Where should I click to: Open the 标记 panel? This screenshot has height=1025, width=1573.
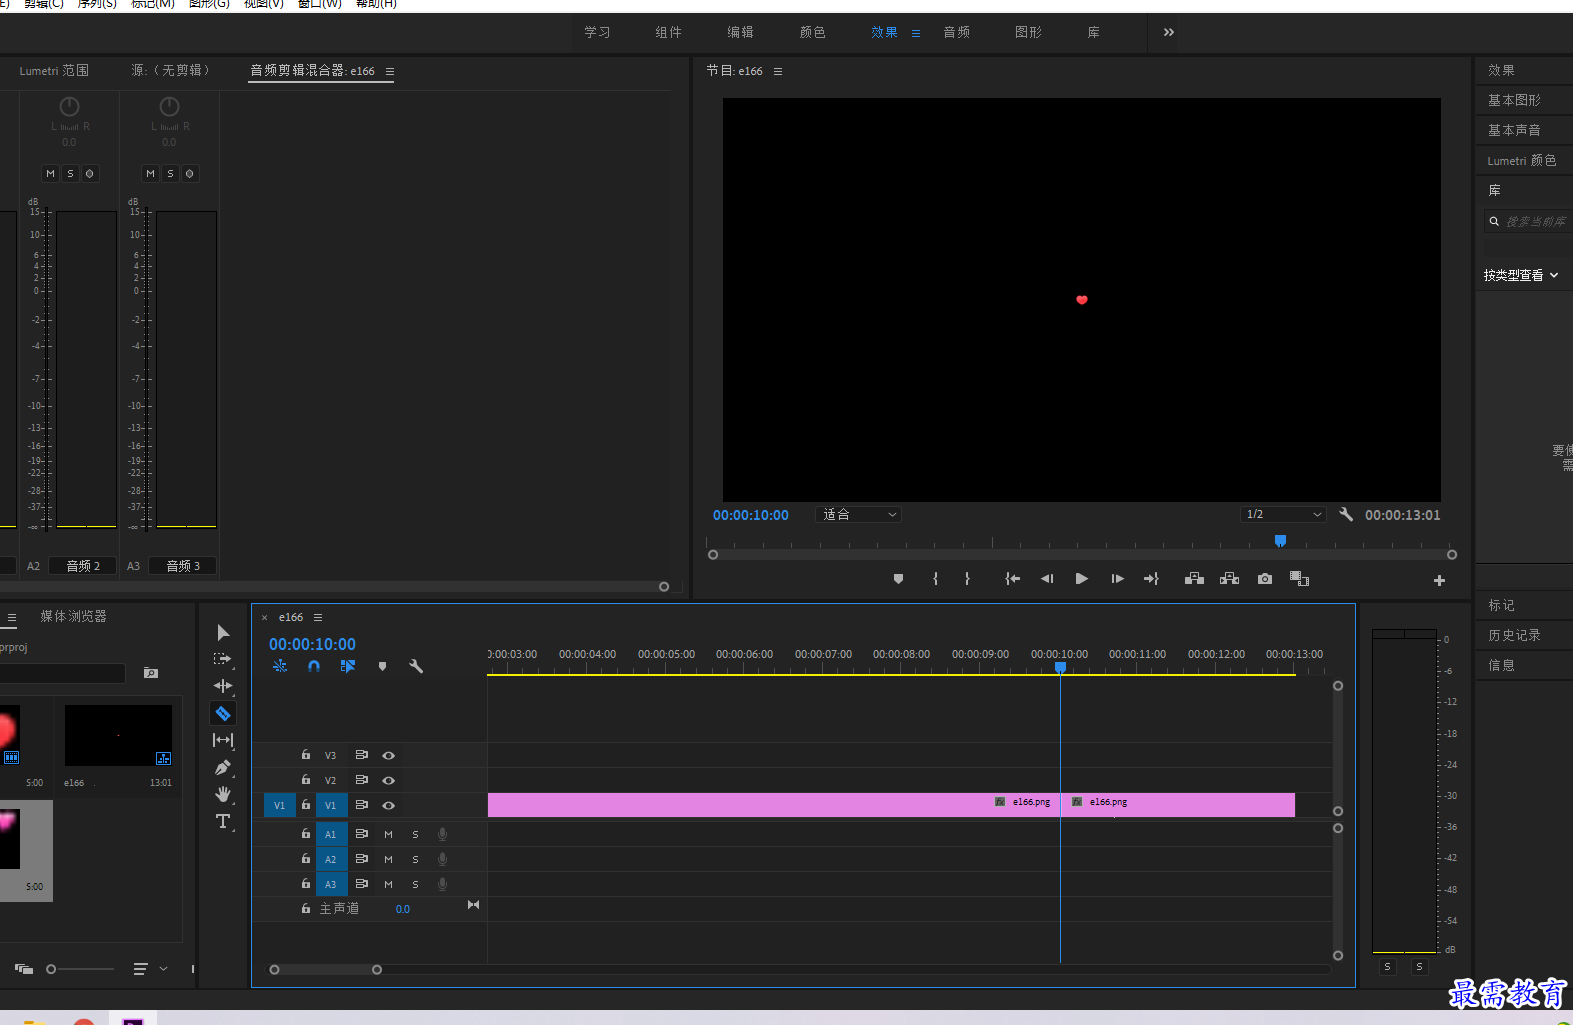tap(1501, 605)
